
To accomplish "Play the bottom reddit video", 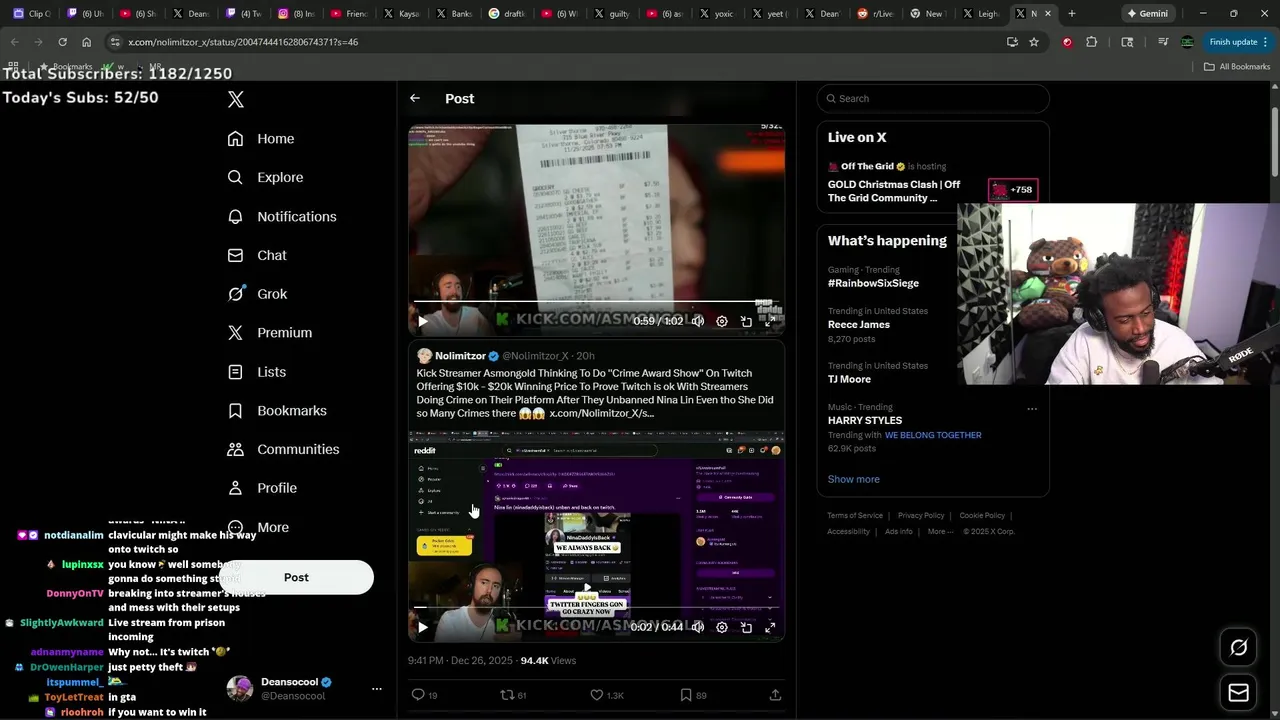I will coord(422,627).
